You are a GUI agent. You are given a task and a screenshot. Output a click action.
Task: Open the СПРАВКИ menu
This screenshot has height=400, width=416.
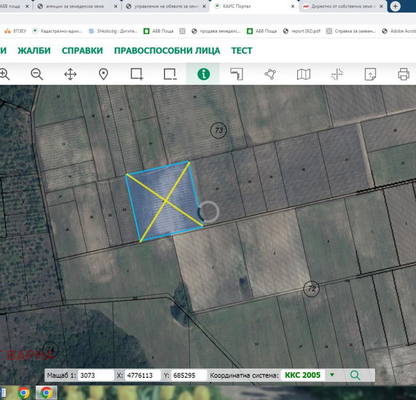pyautogui.click(x=82, y=51)
